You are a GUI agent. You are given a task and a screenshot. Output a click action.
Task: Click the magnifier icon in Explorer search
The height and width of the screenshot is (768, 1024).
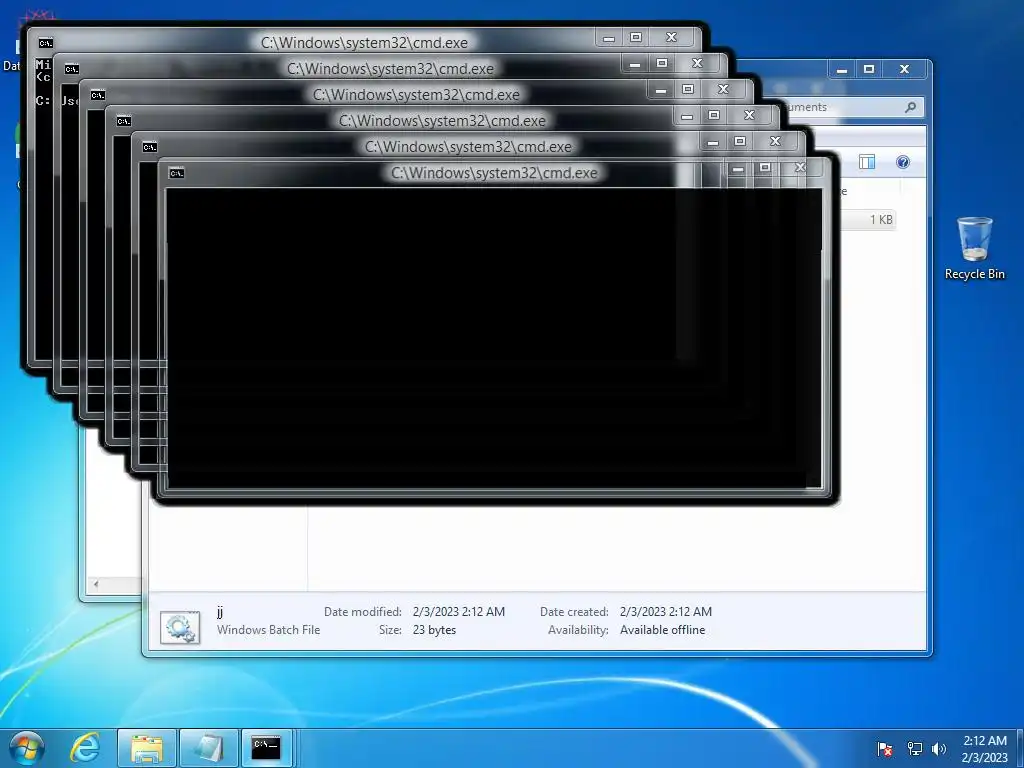coord(910,107)
